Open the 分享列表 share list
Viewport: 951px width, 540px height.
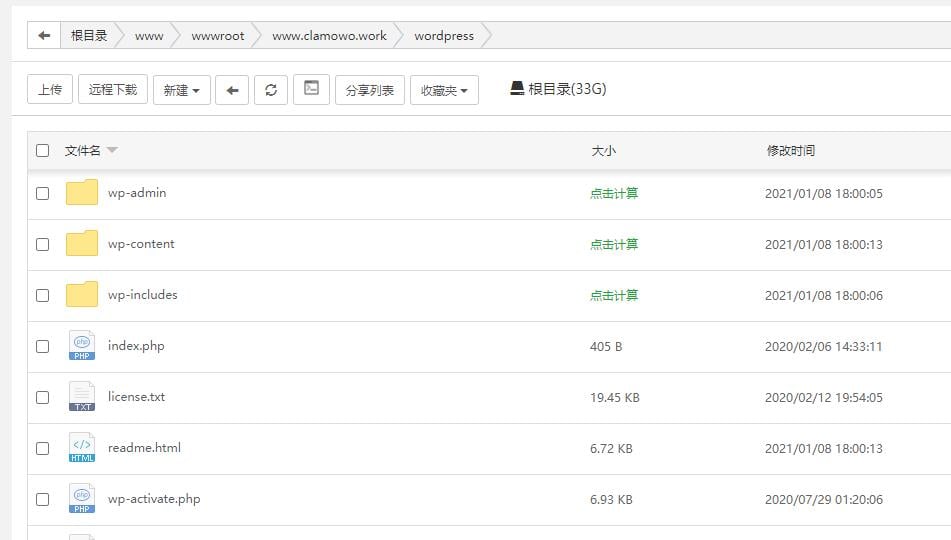(370, 90)
